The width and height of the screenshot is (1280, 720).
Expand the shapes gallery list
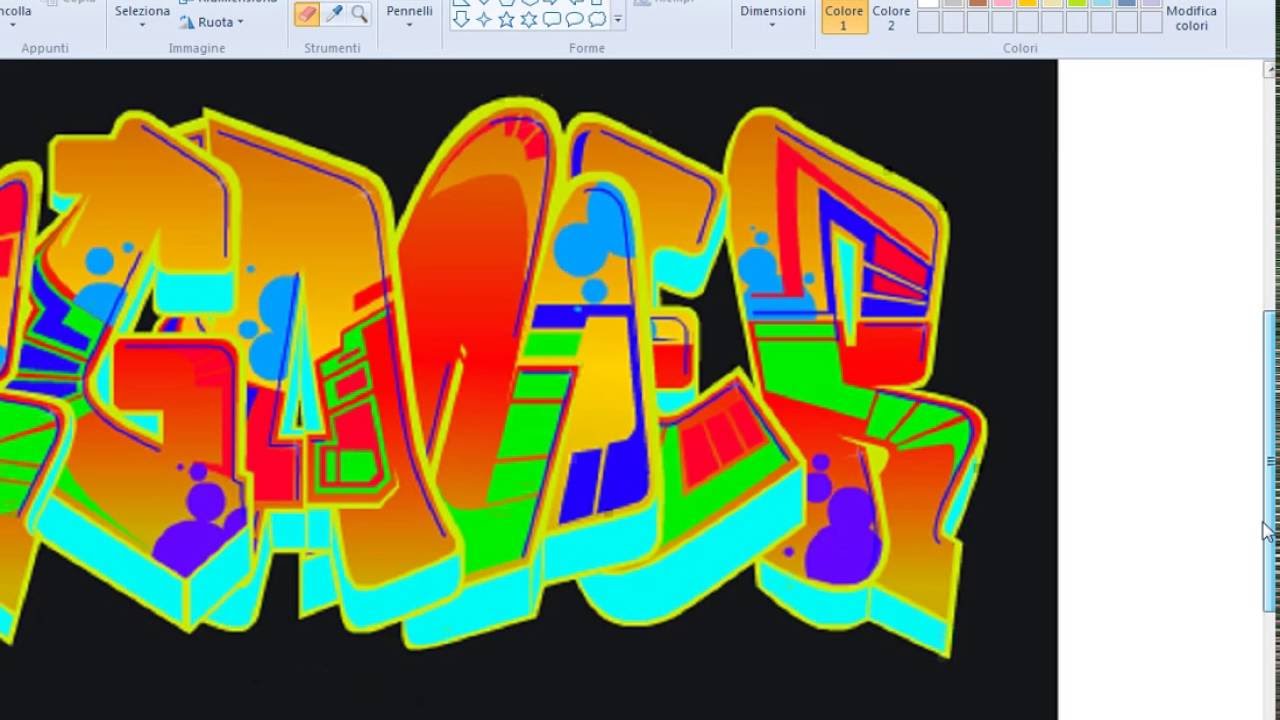(617, 19)
